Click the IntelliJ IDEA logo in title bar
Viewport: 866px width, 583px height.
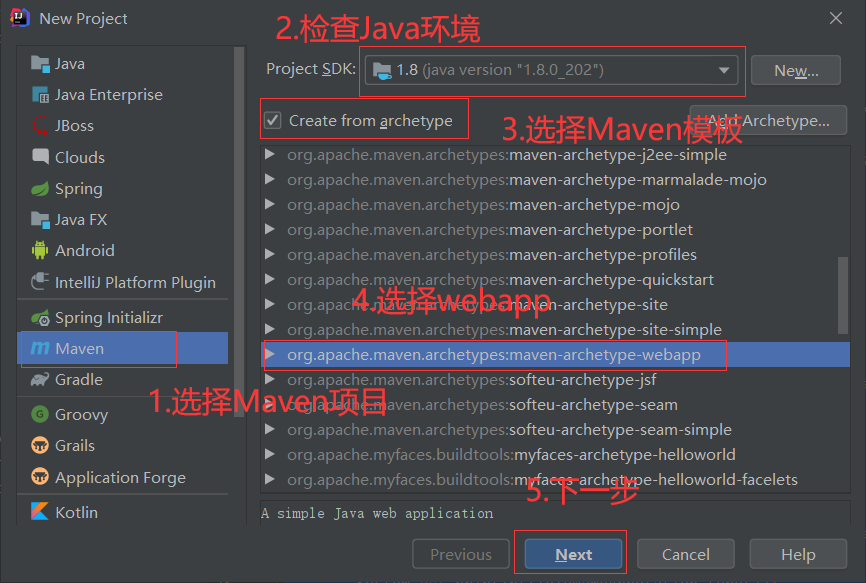tap(20, 18)
